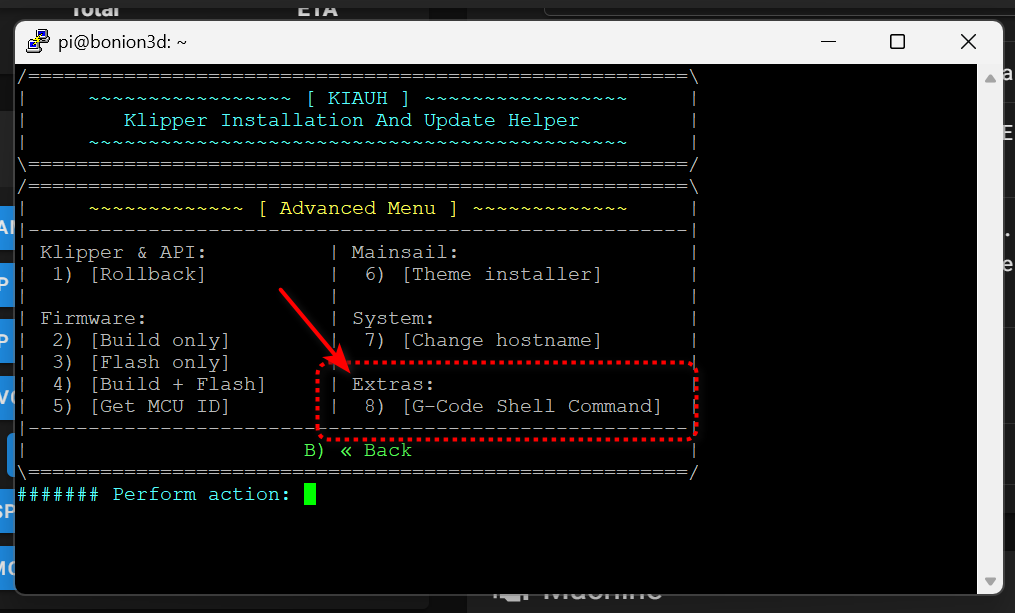Choose the [Build + Flash] entry
This screenshot has width=1015, height=613.
point(177,384)
